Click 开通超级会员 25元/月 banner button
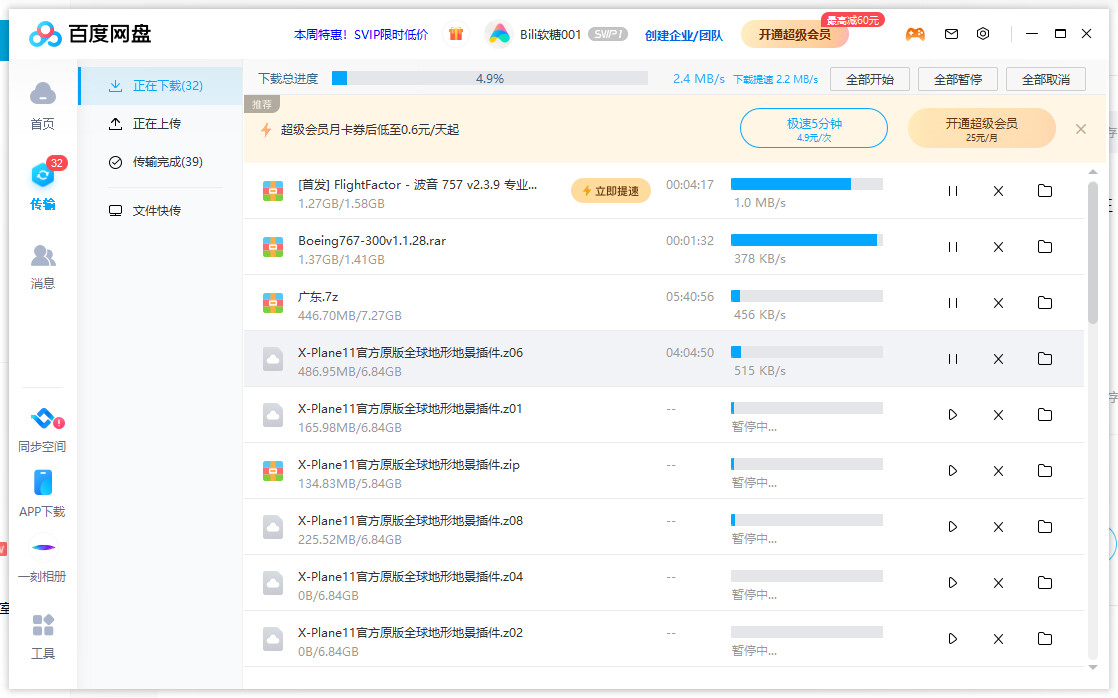Screen dimensions: 1118x698 981,128
